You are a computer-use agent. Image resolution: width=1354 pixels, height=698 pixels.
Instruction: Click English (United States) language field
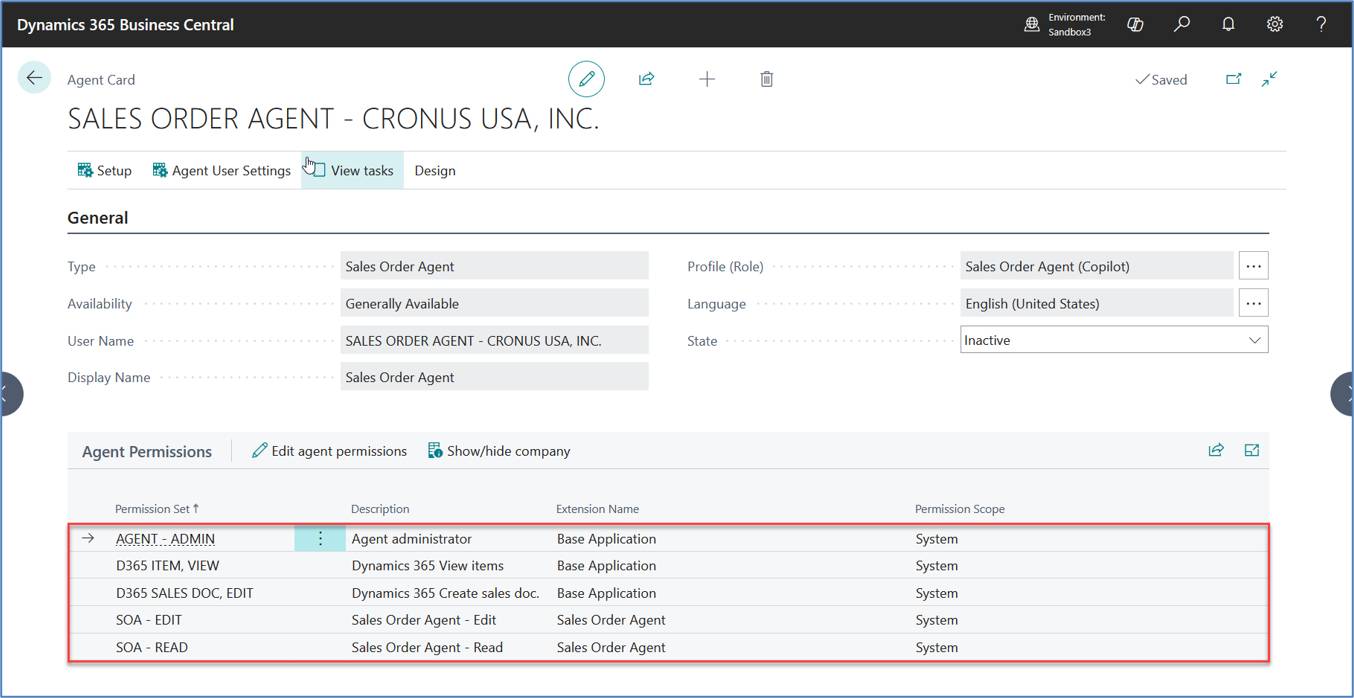pos(1096,303)
